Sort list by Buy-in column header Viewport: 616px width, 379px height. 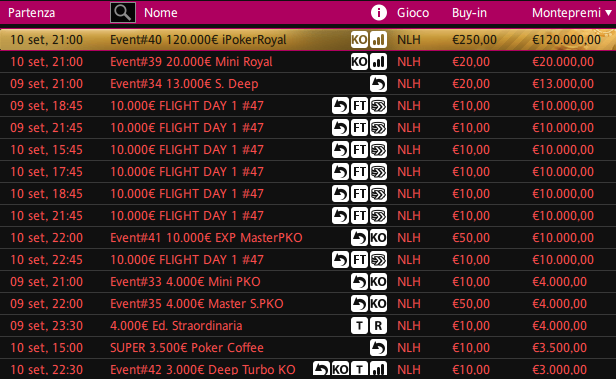pyautogui.click(x=469, y=13)
